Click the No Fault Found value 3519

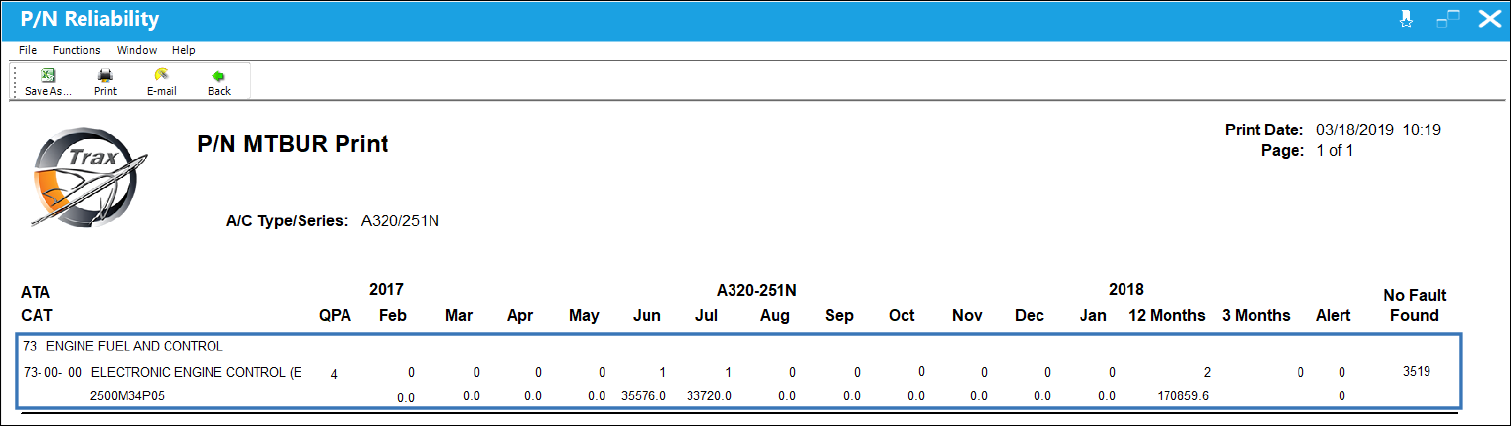pos(1416,371)
